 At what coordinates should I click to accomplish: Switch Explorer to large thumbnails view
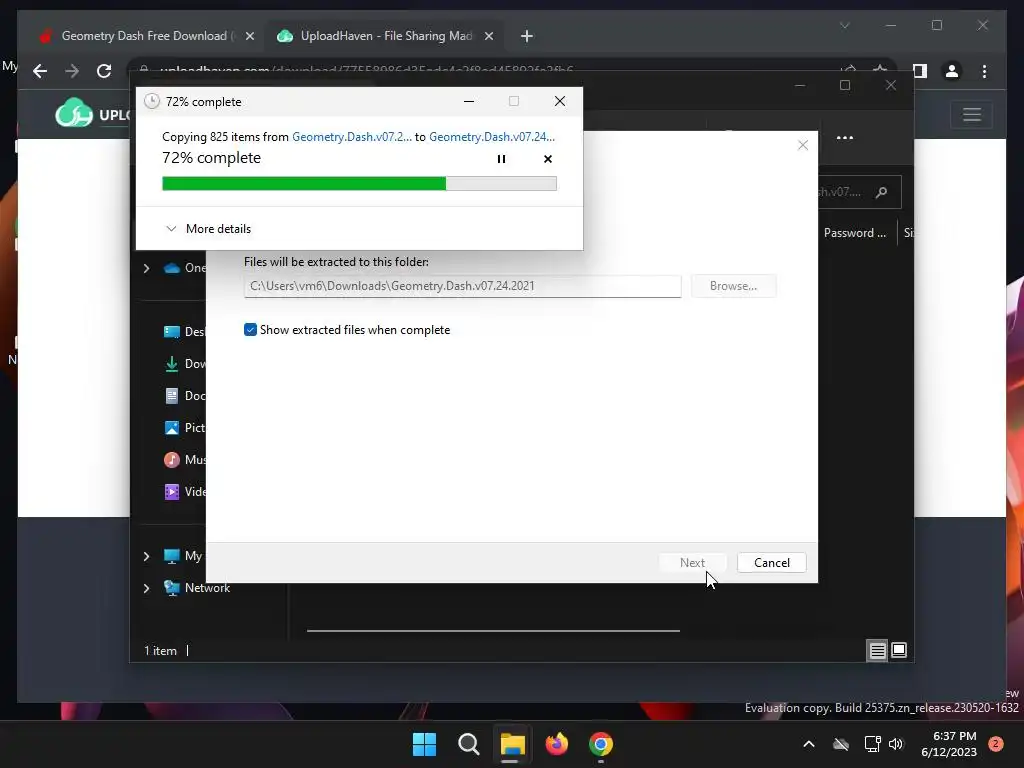[x=899, y=650]
